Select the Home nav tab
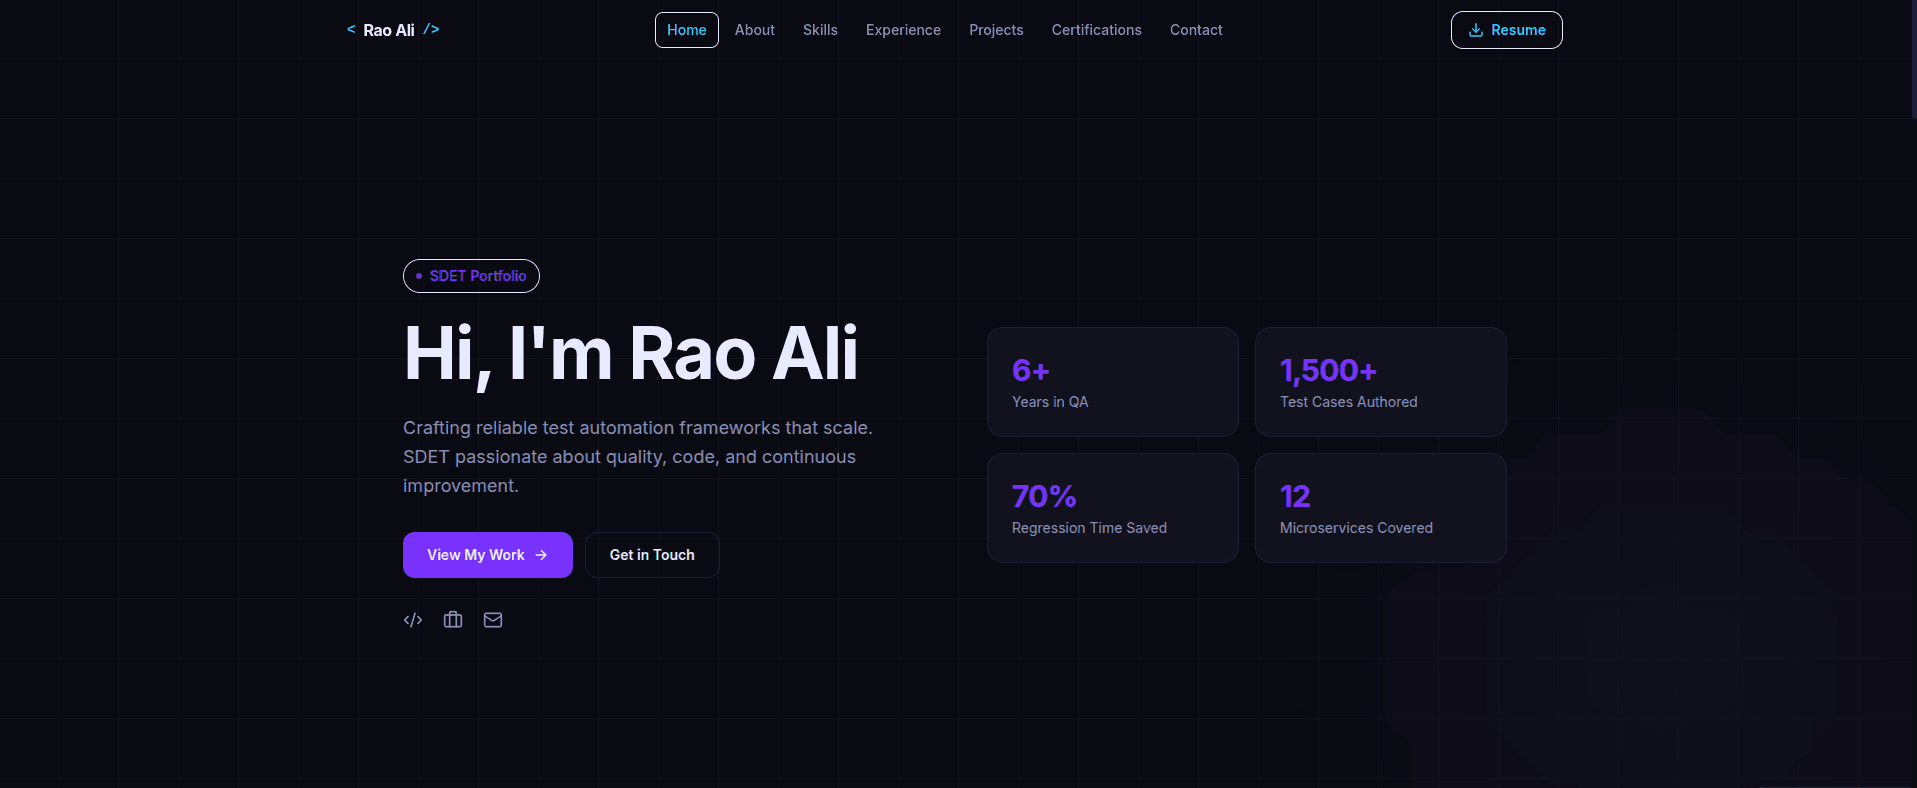This screenshot has width=1917, height=788. 687,30
